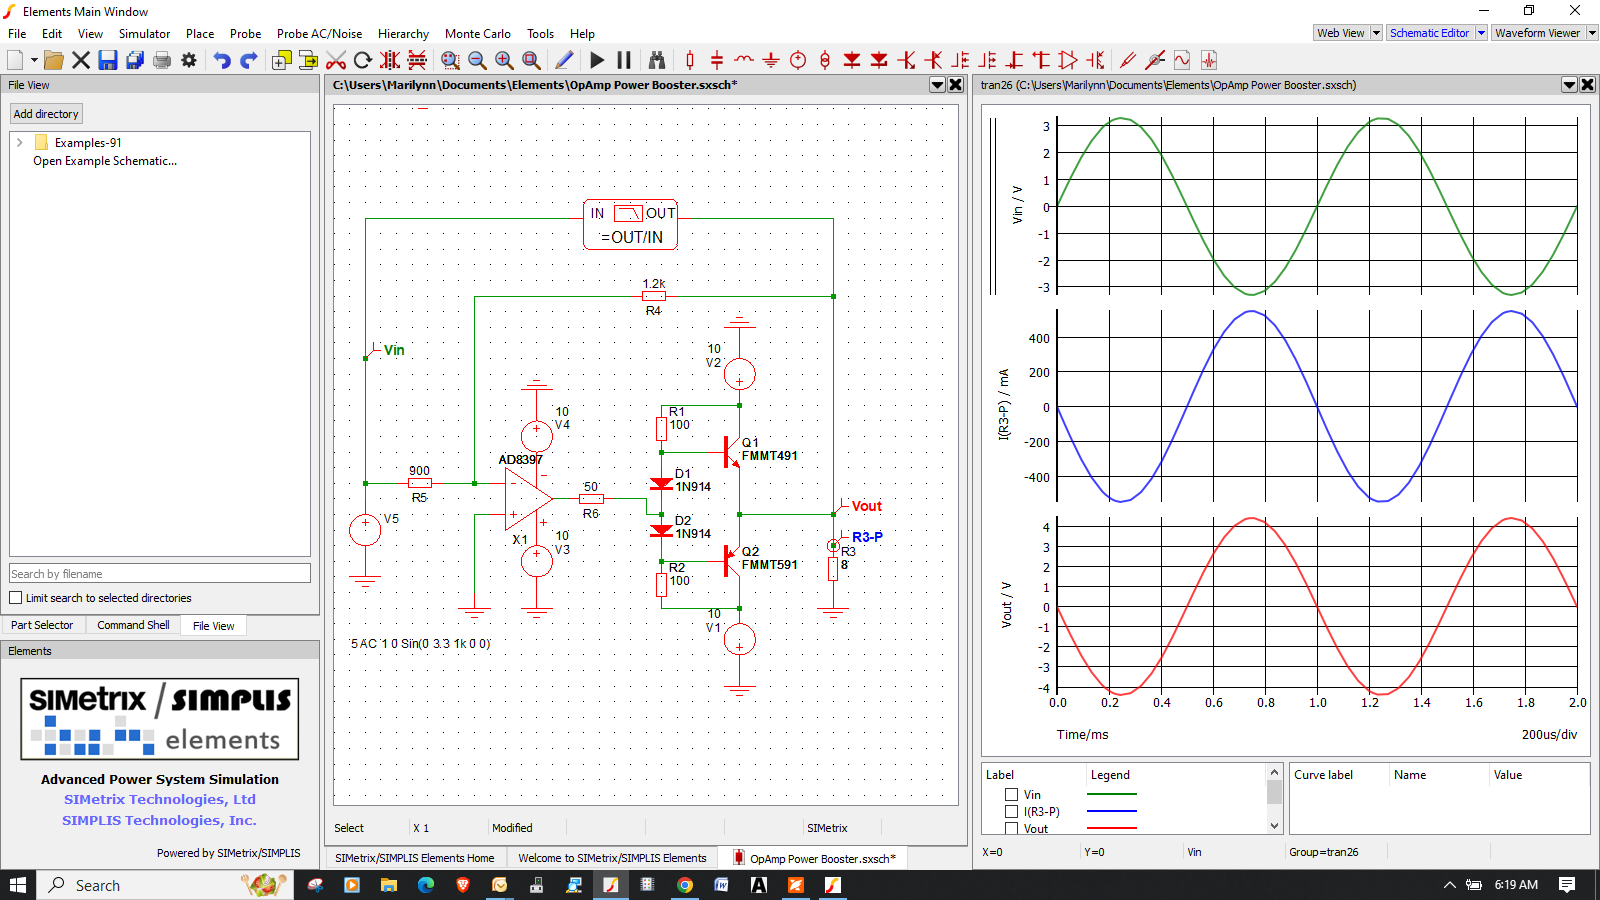1600x900 pixels.
Task: Toggle the I(R3-P) legend checkbox
Action: click(1011, 812)
